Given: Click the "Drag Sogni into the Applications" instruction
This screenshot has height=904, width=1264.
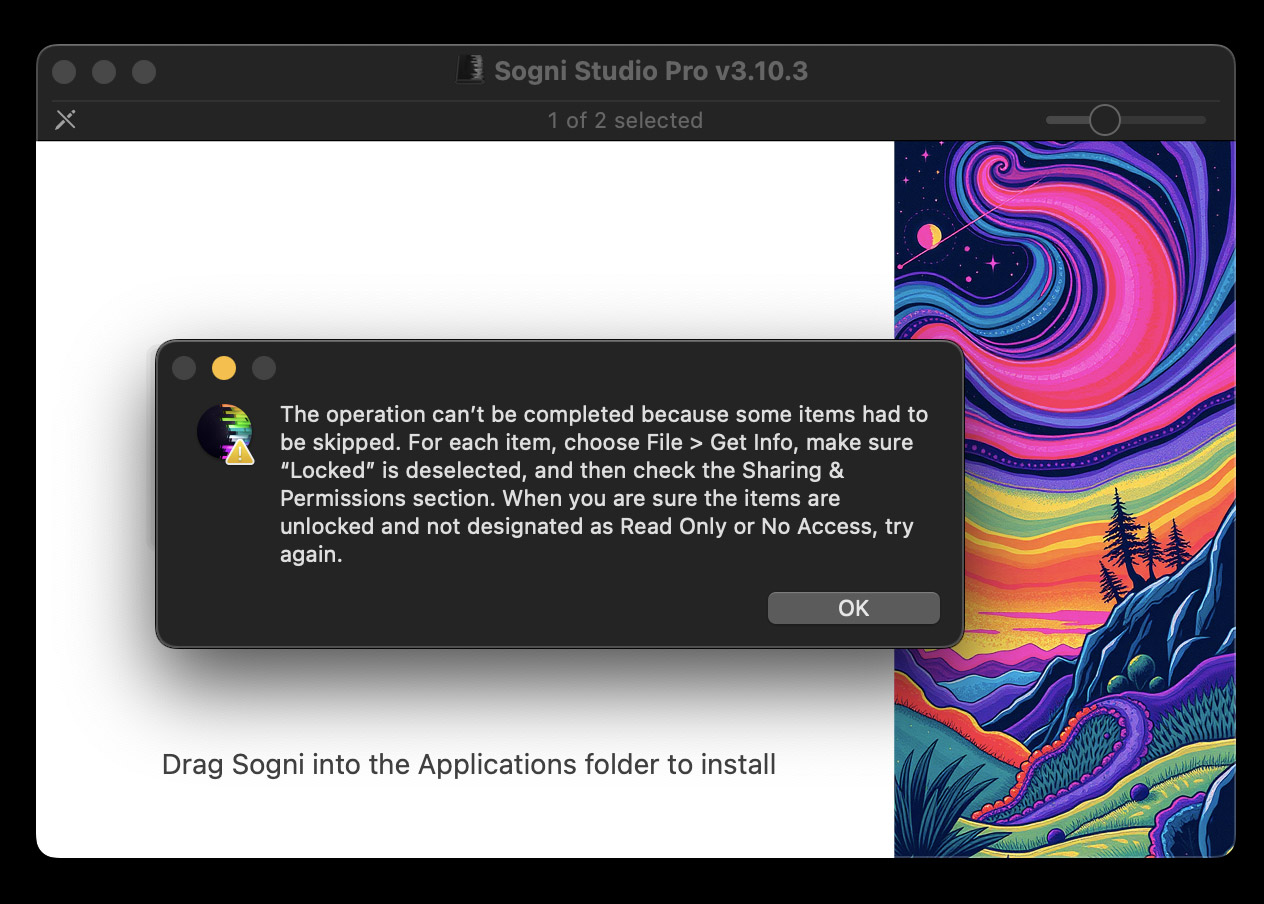Looking at the screenshot, I should pyautogui.click(x=468, y=765).
